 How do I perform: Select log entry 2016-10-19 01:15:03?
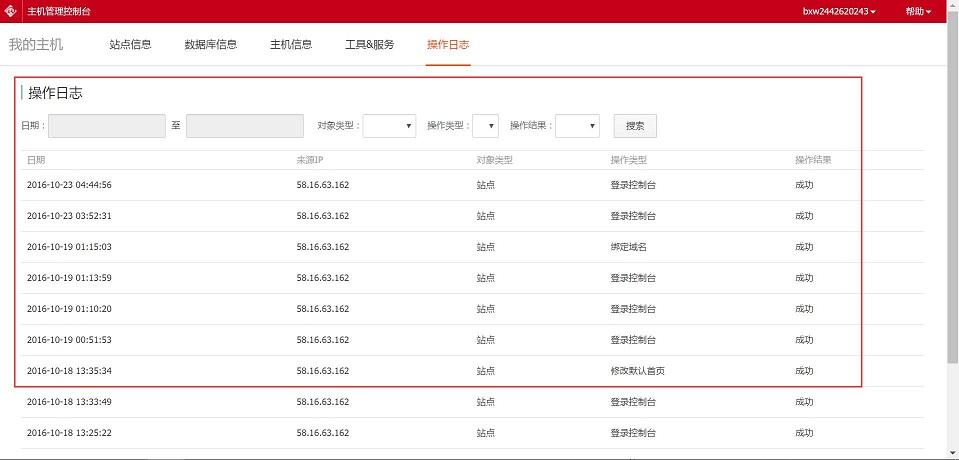click(x=472, y=247)
